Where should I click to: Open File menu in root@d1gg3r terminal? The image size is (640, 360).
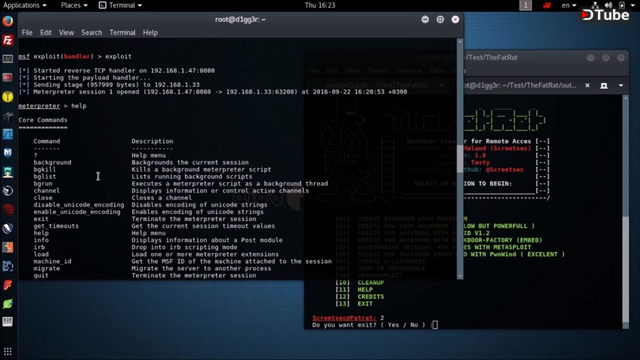click(x=27, y=33)
